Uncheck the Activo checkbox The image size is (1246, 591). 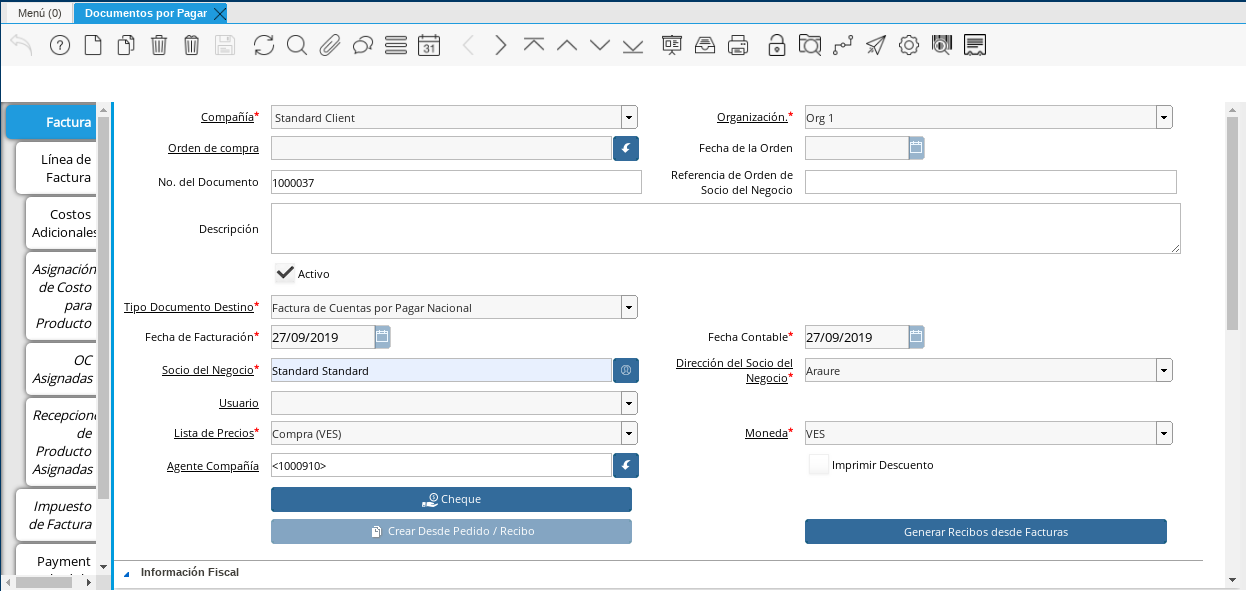pyautogui.click(x=285, y=273)
